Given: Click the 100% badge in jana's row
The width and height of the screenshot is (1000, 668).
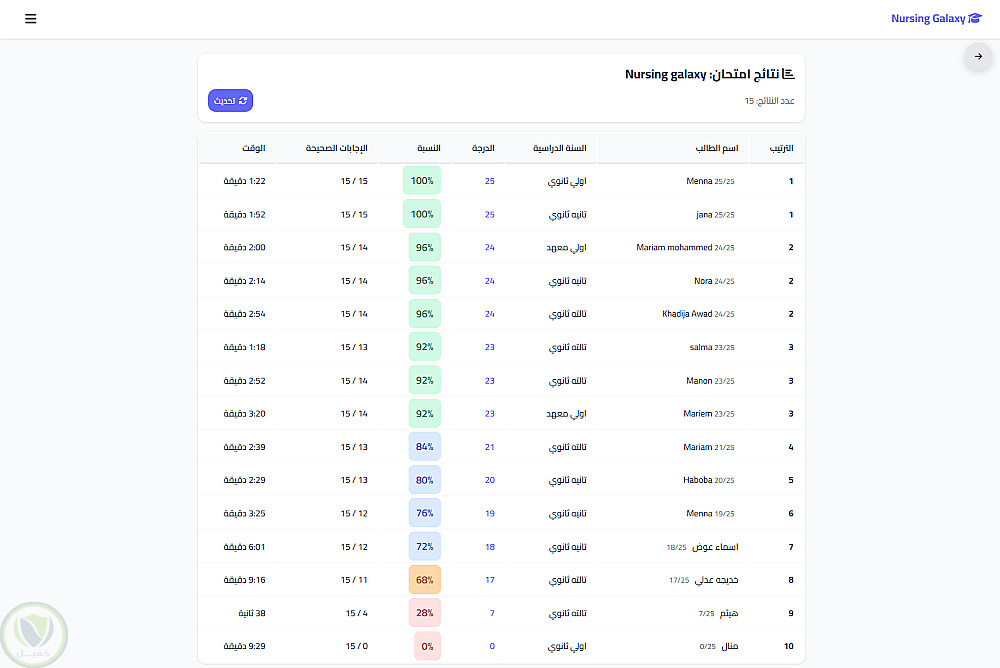Looking at the screenshot, I should (x=422, y=214).
